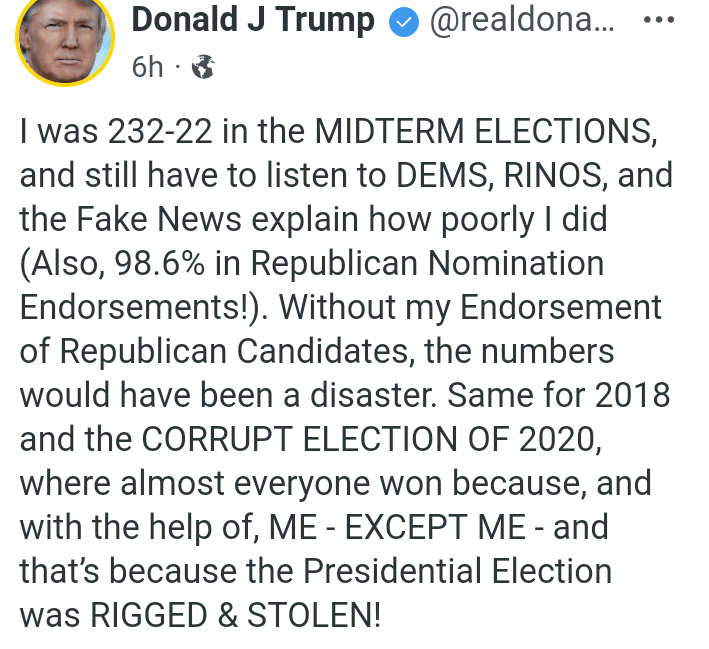Click the word disaster in the post
709x649 pixels.
[x=367, y=394]
